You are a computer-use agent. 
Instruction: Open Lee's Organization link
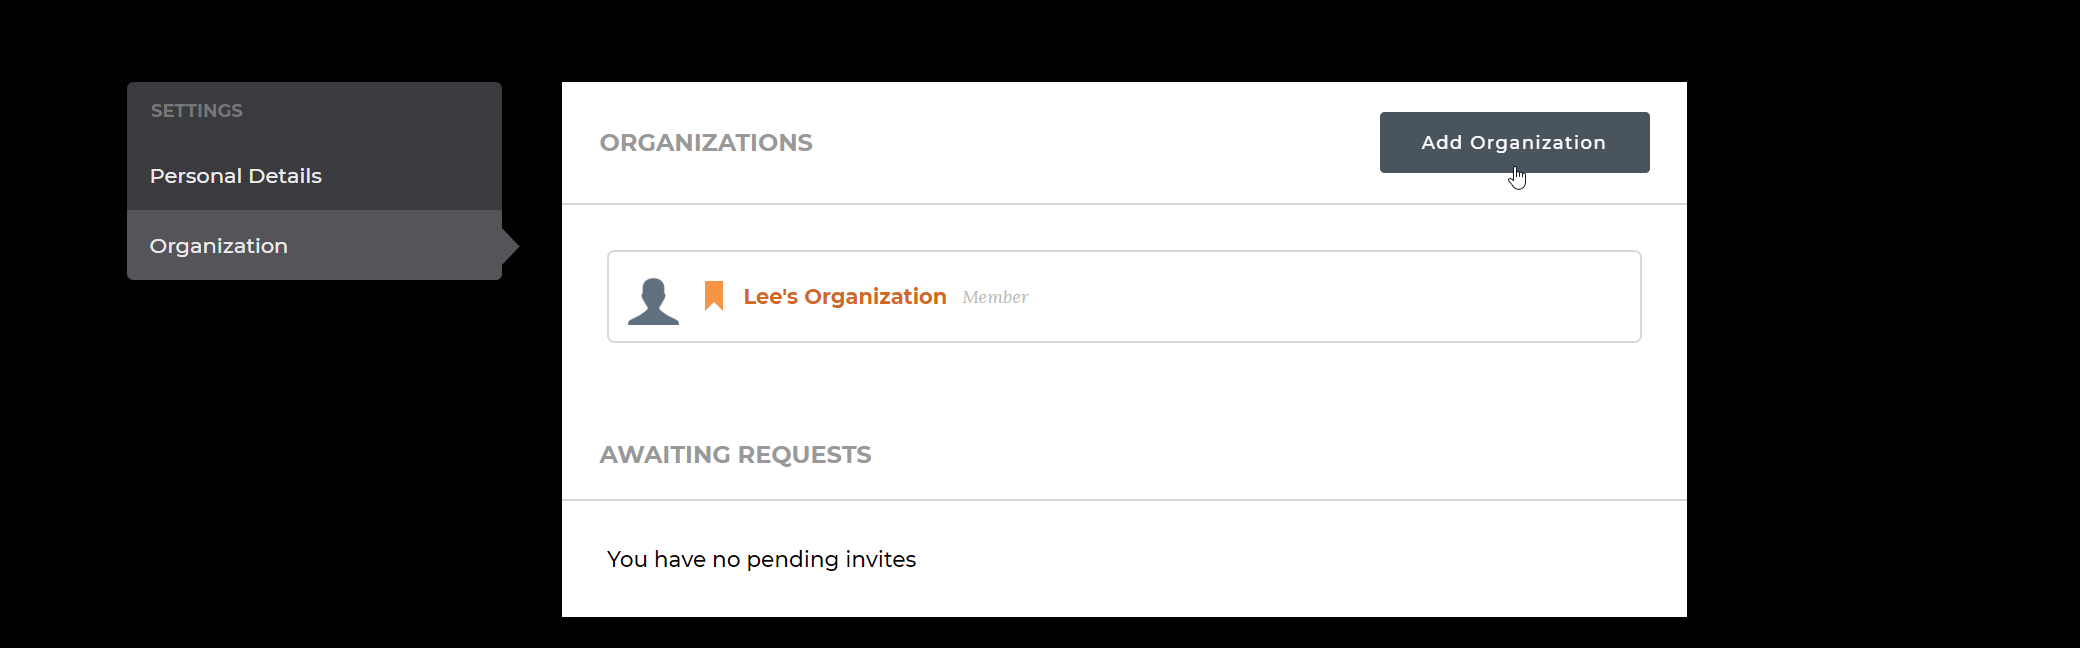pyautogui.click(x=845, y=296)
